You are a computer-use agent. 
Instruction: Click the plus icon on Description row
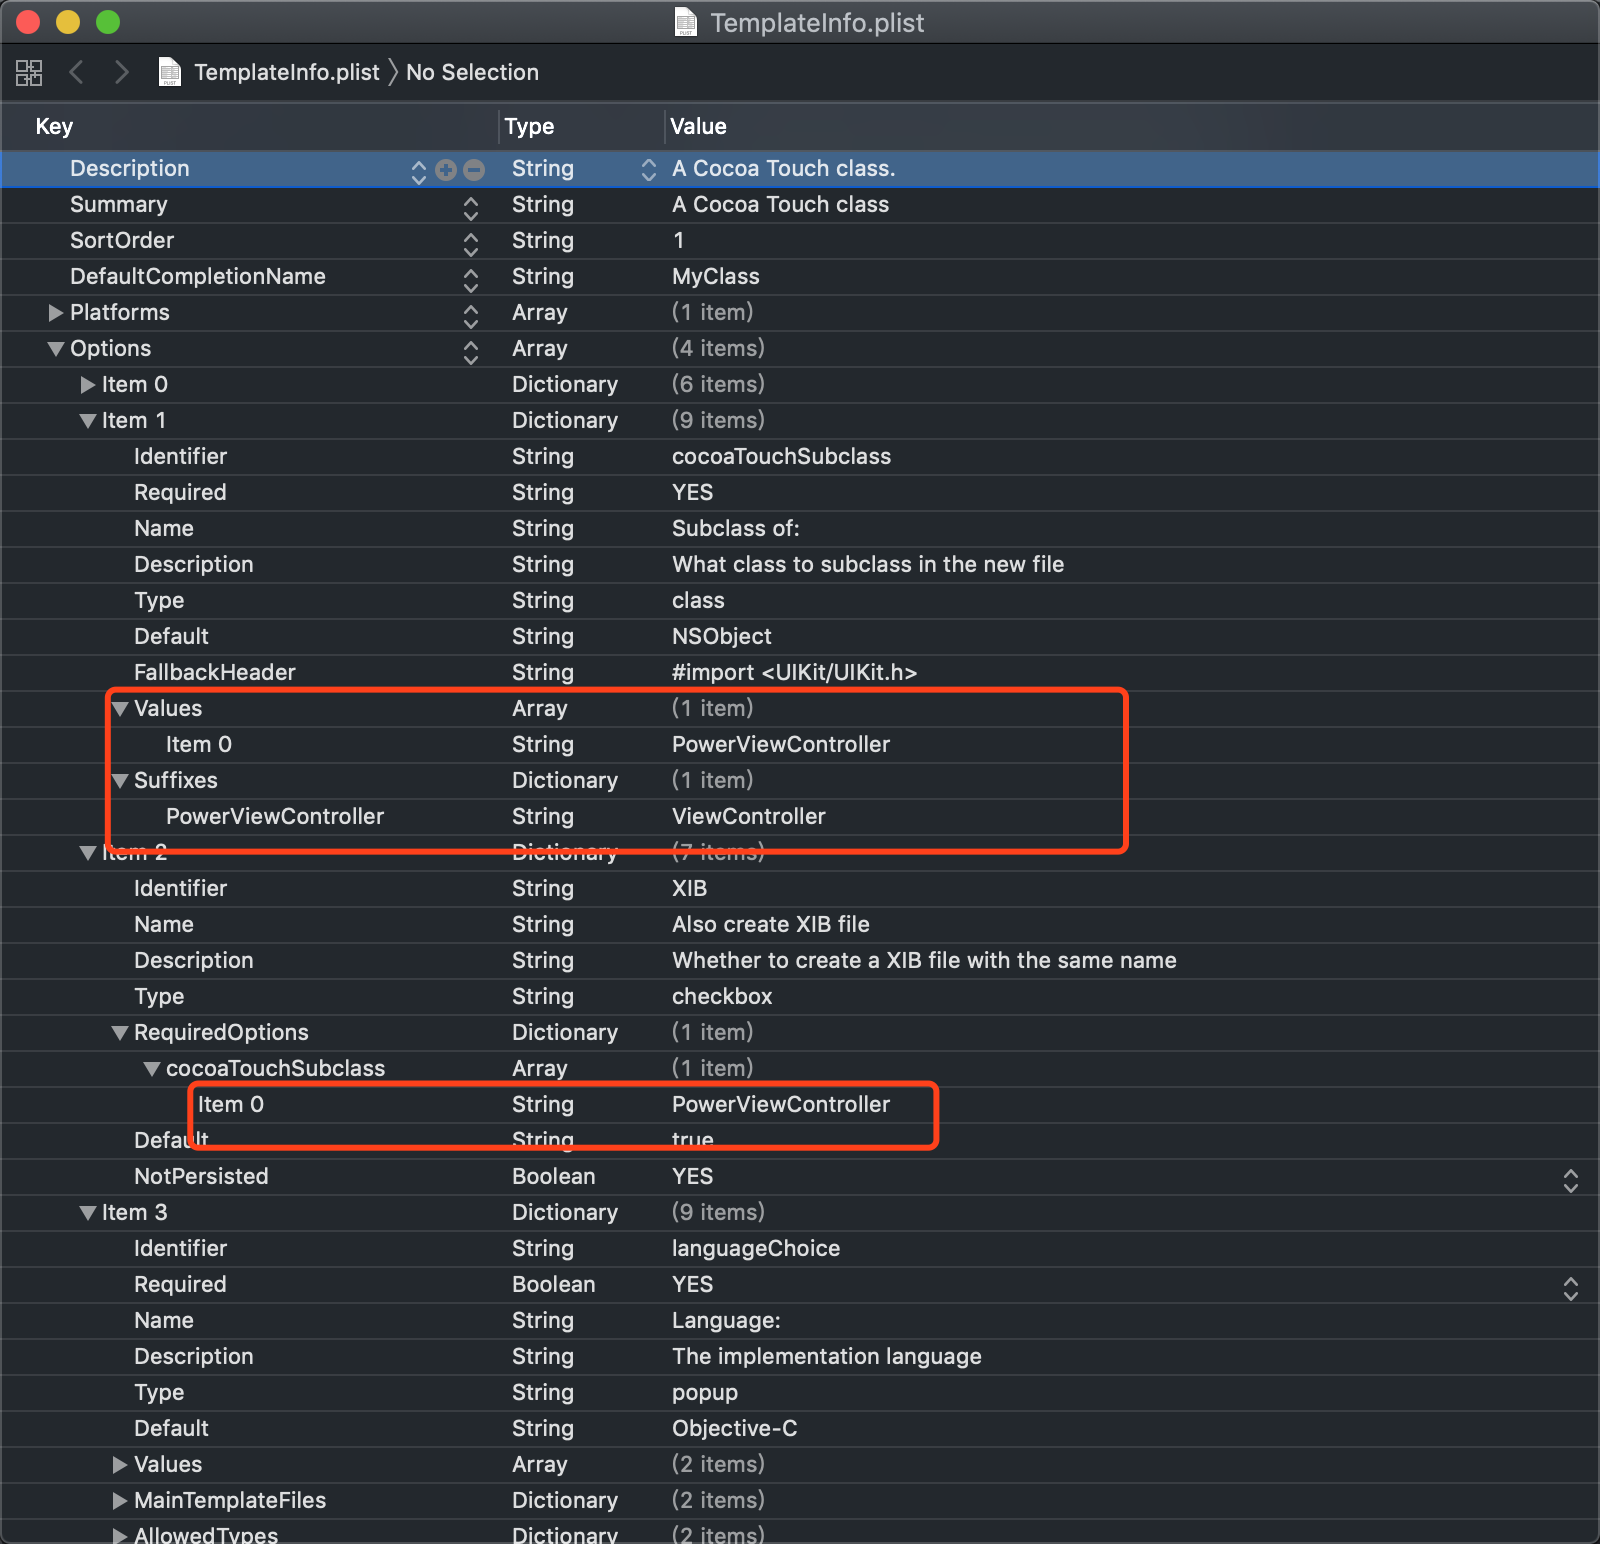click(x=446, y=170)
